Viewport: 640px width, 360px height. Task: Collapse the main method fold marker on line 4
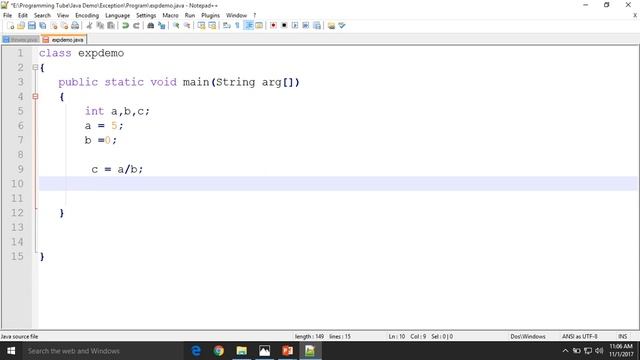35,96
